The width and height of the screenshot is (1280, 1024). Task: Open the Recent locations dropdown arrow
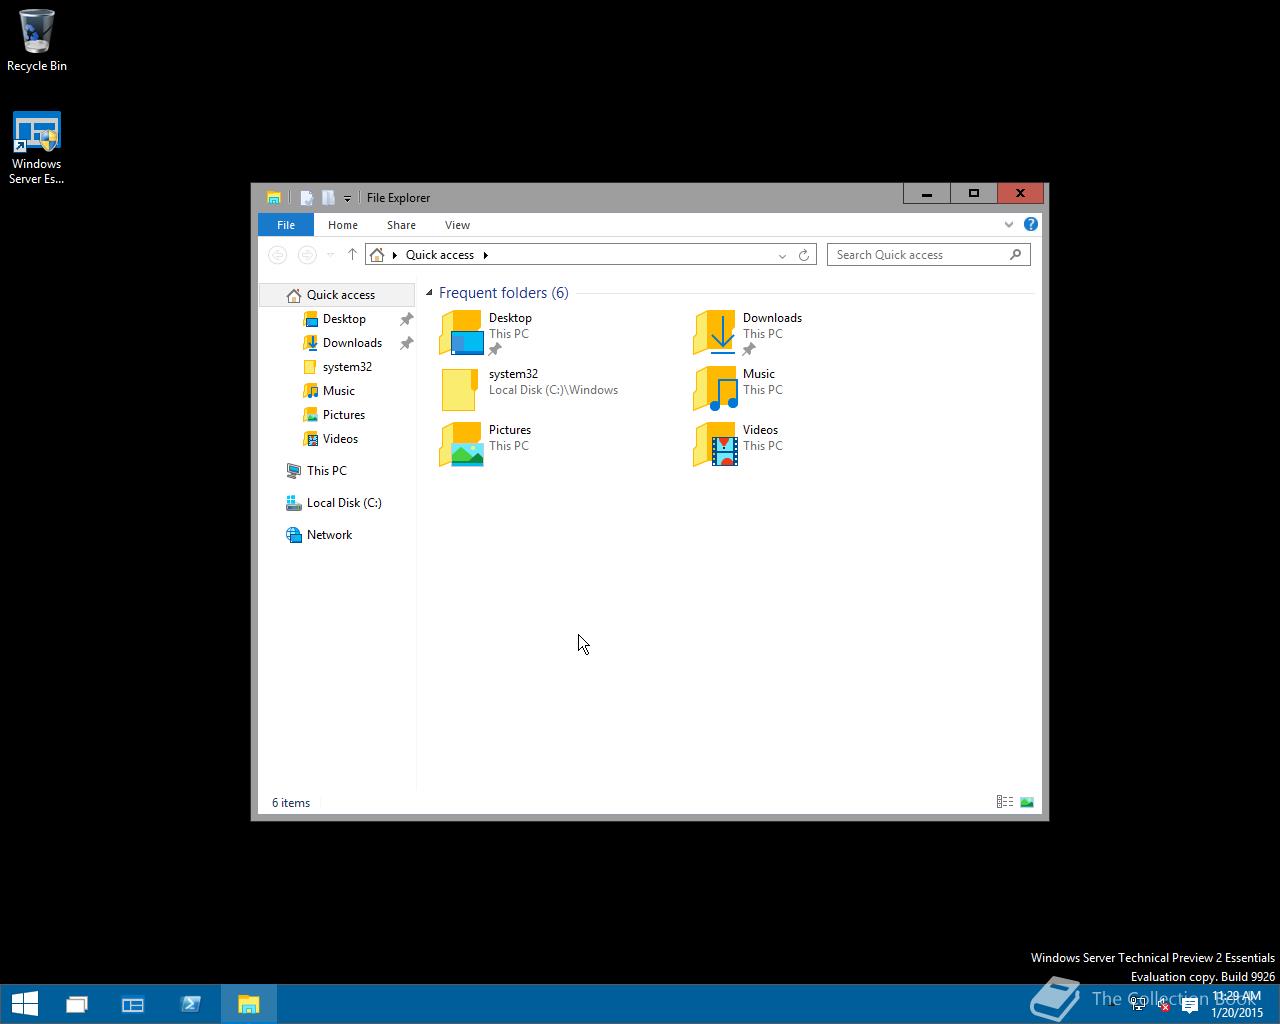click(x=330, y=255)
